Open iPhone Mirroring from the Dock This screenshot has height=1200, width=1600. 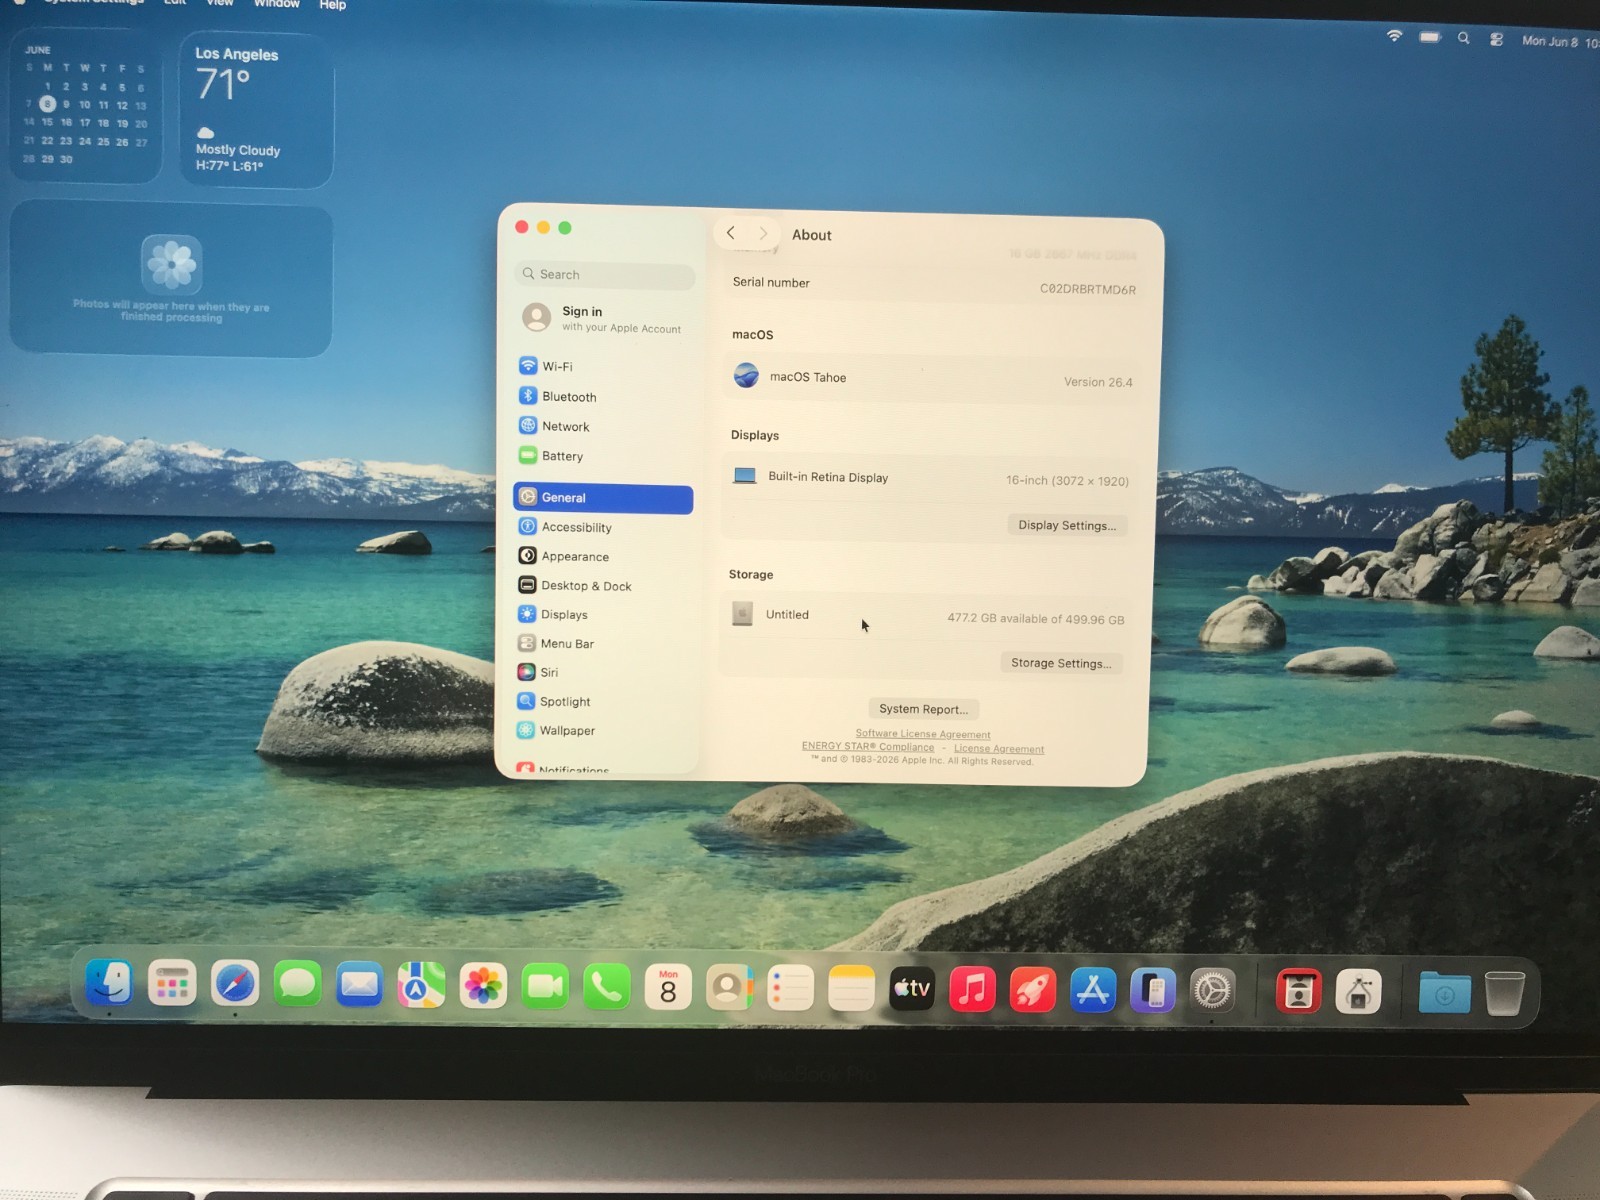tap(1153, 991)
